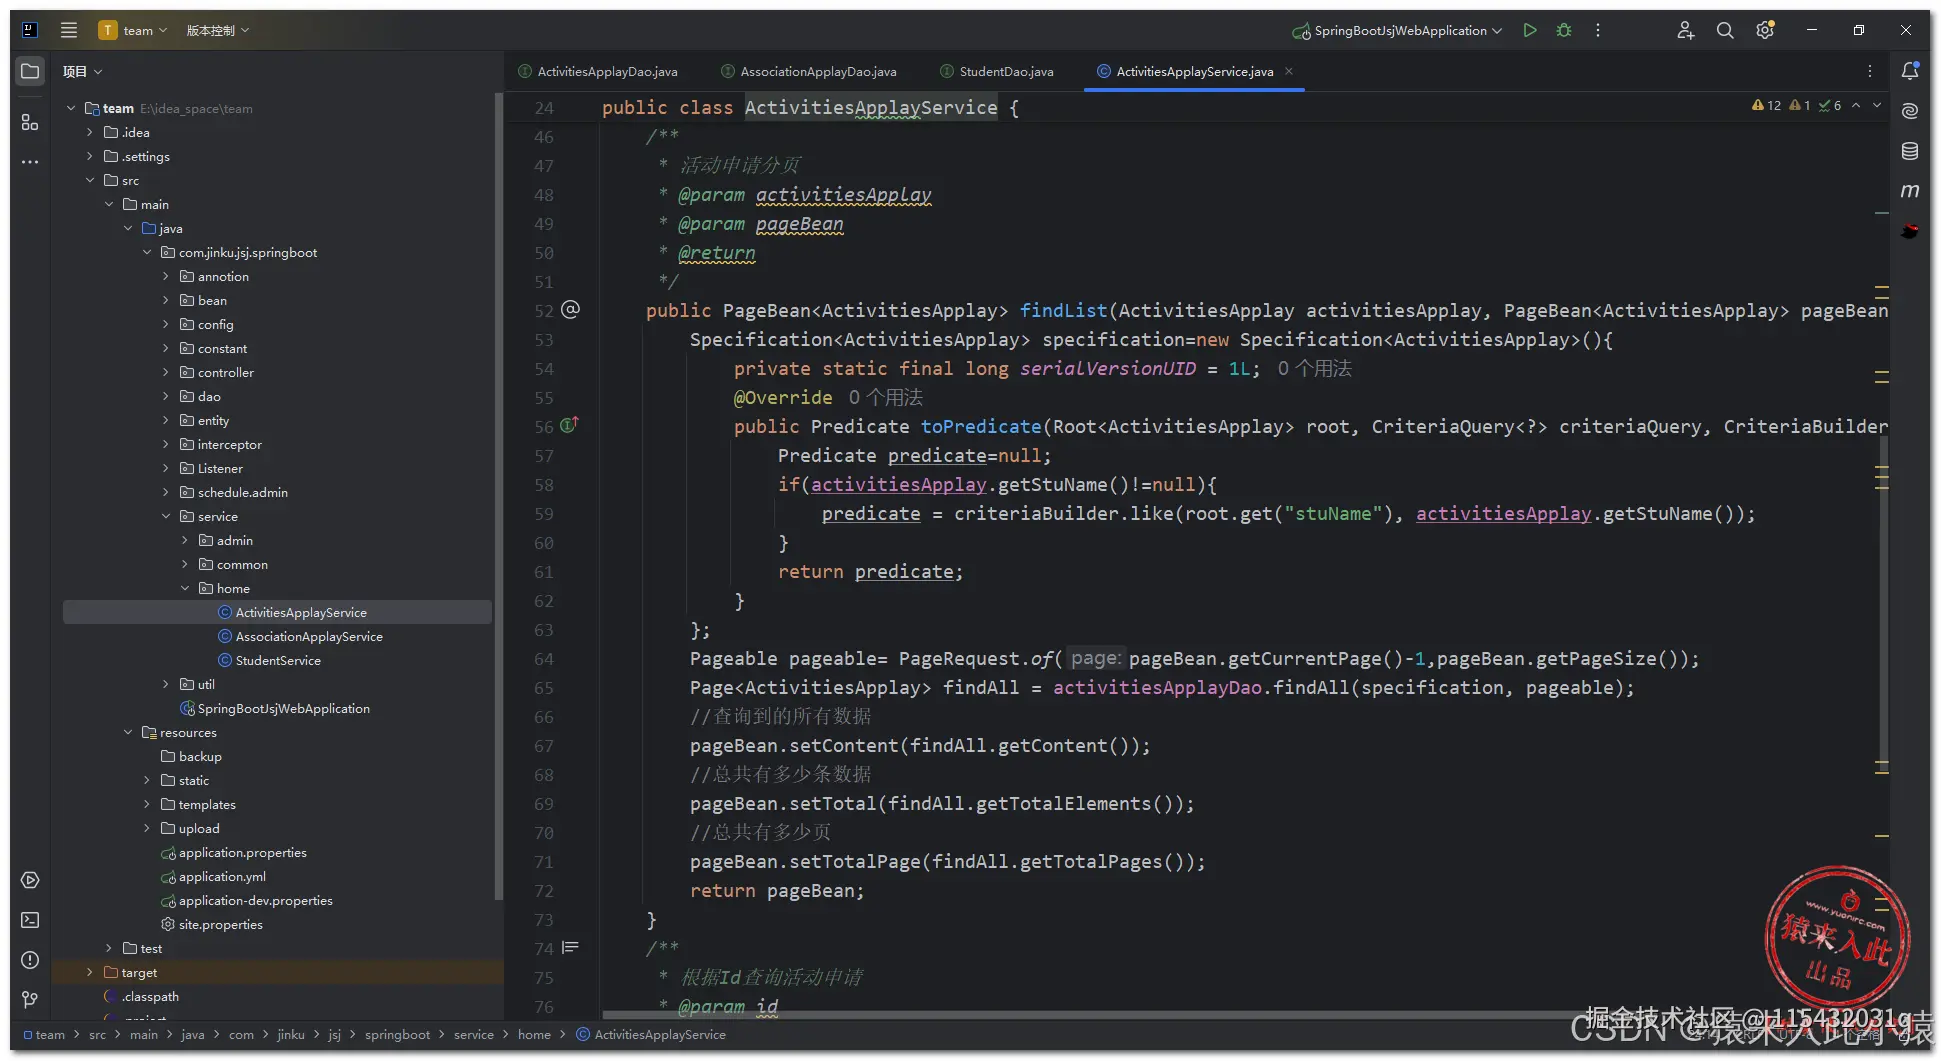
Task: Expand the controller package
Action: point(166,373)
